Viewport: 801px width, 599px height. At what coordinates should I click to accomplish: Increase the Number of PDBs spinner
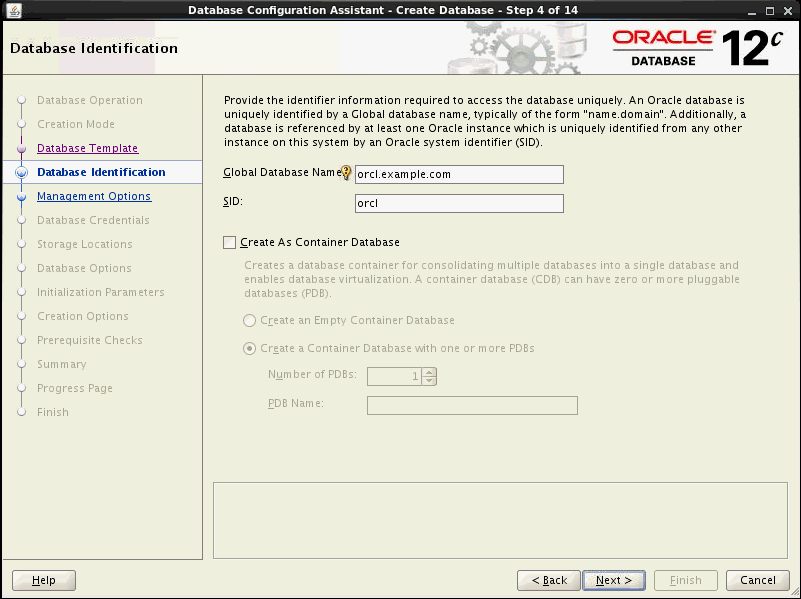430,372
